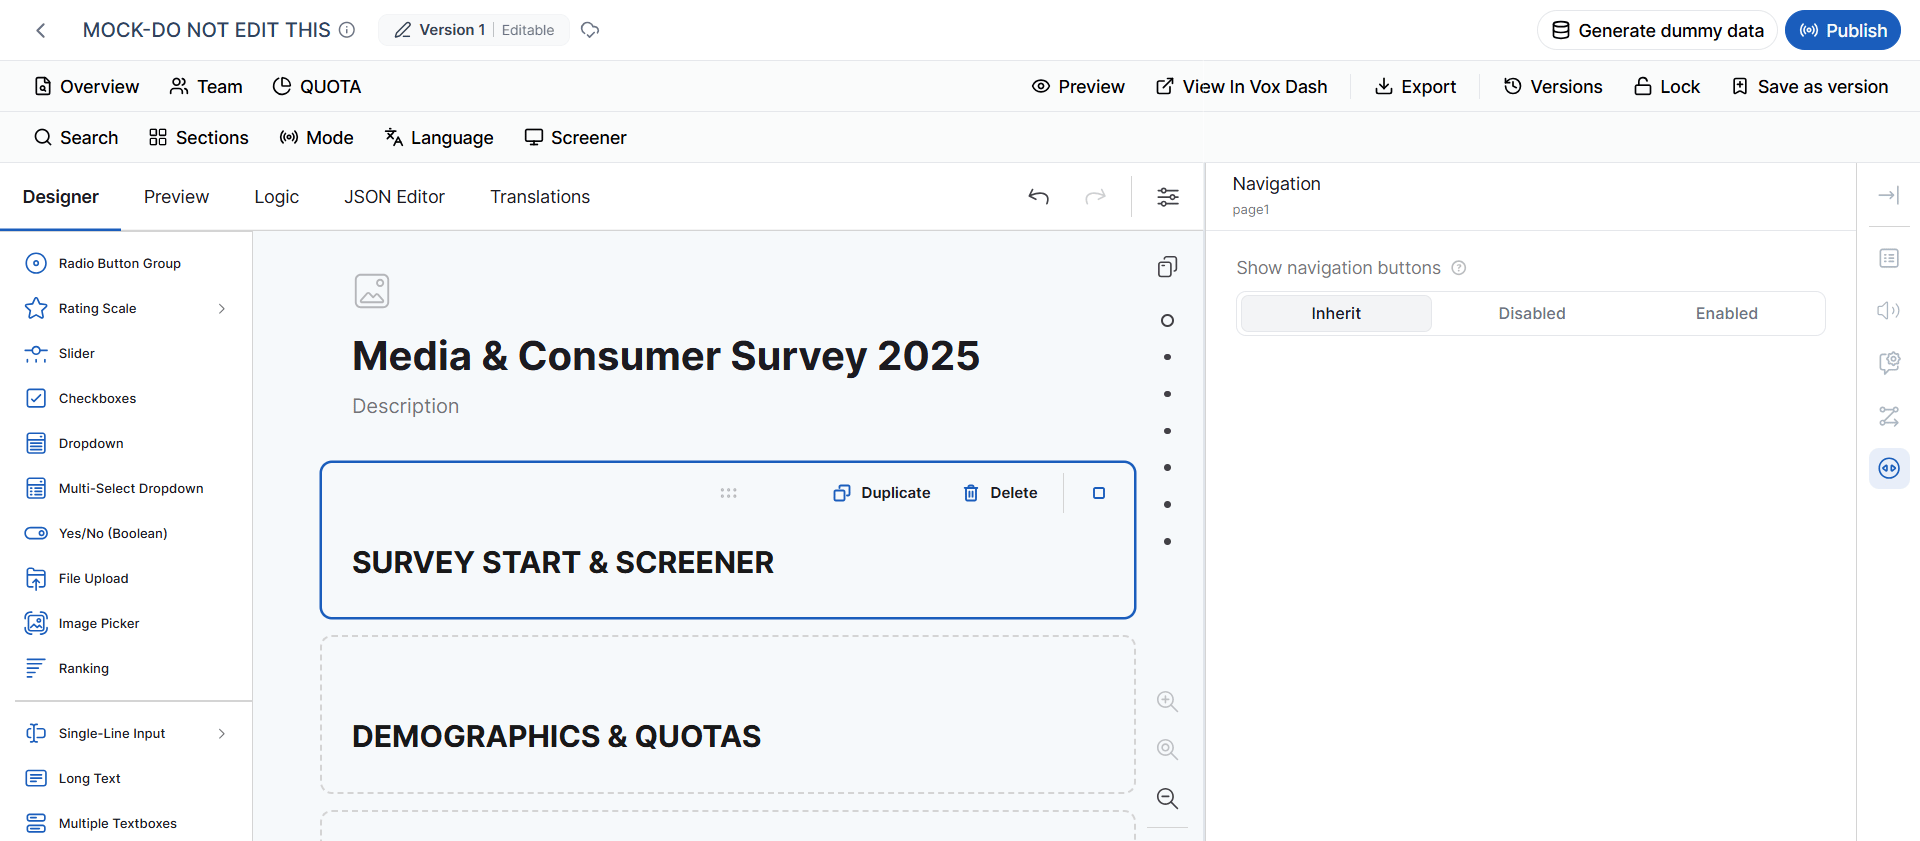The height and width of the screenshot is (841, 1920).
Task: Select Inherit for navigation buttons
Action: 1336,313
